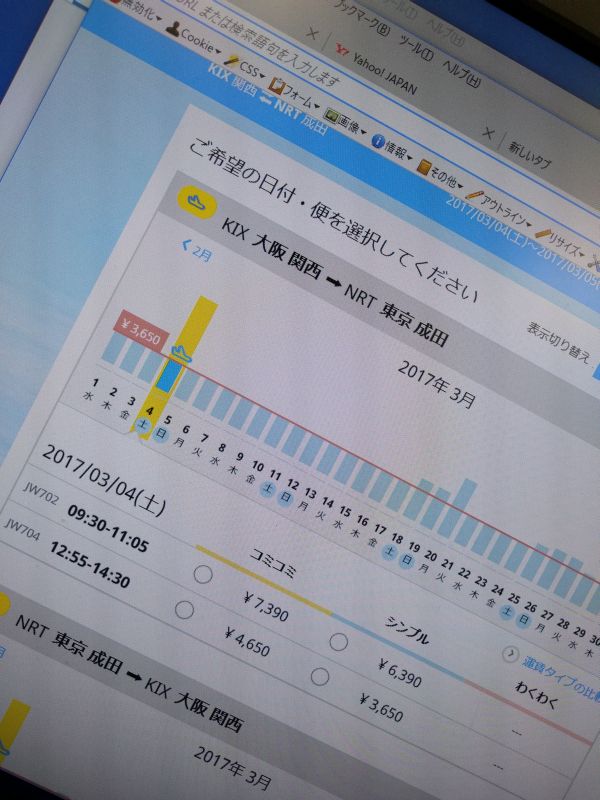Click the シンプル fare column header
The width and height of the screenshot is (600, 800).
coord(407,631)
